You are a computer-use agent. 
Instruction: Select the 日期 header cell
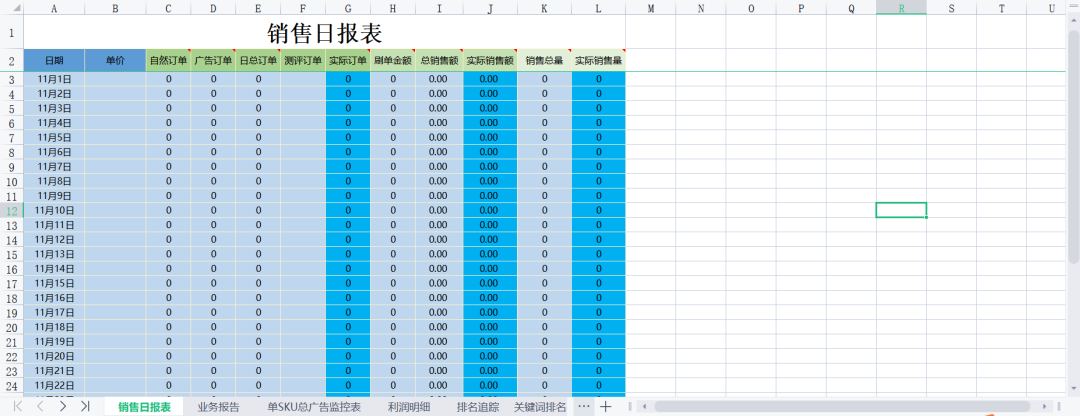(x=54, y=60)
